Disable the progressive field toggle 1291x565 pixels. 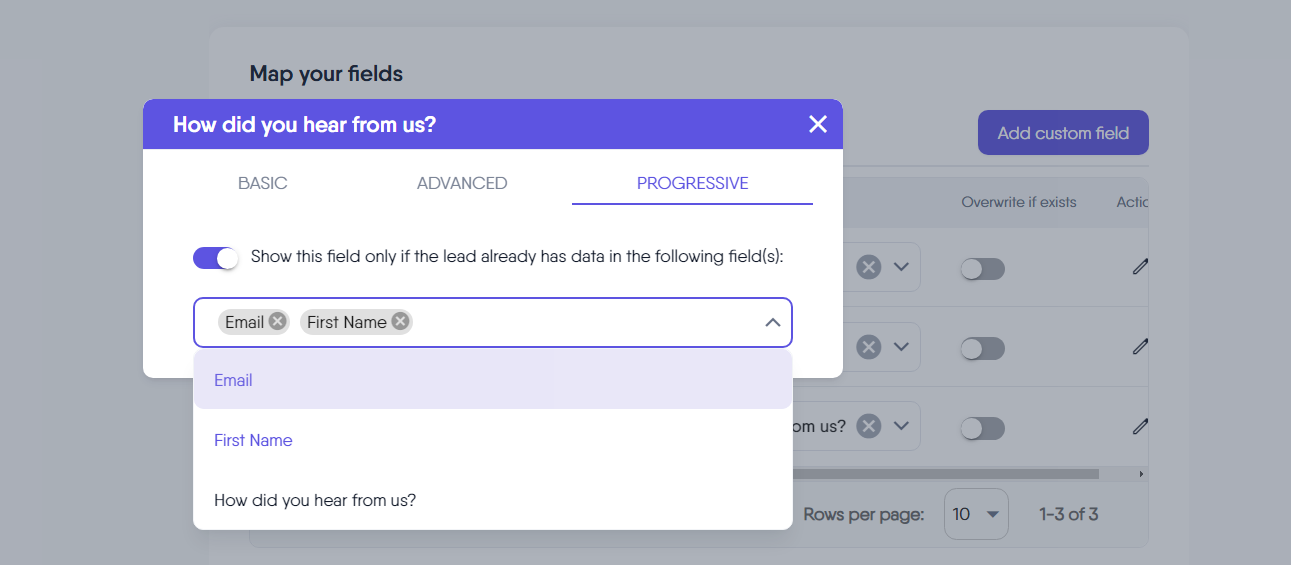[216, 258]
